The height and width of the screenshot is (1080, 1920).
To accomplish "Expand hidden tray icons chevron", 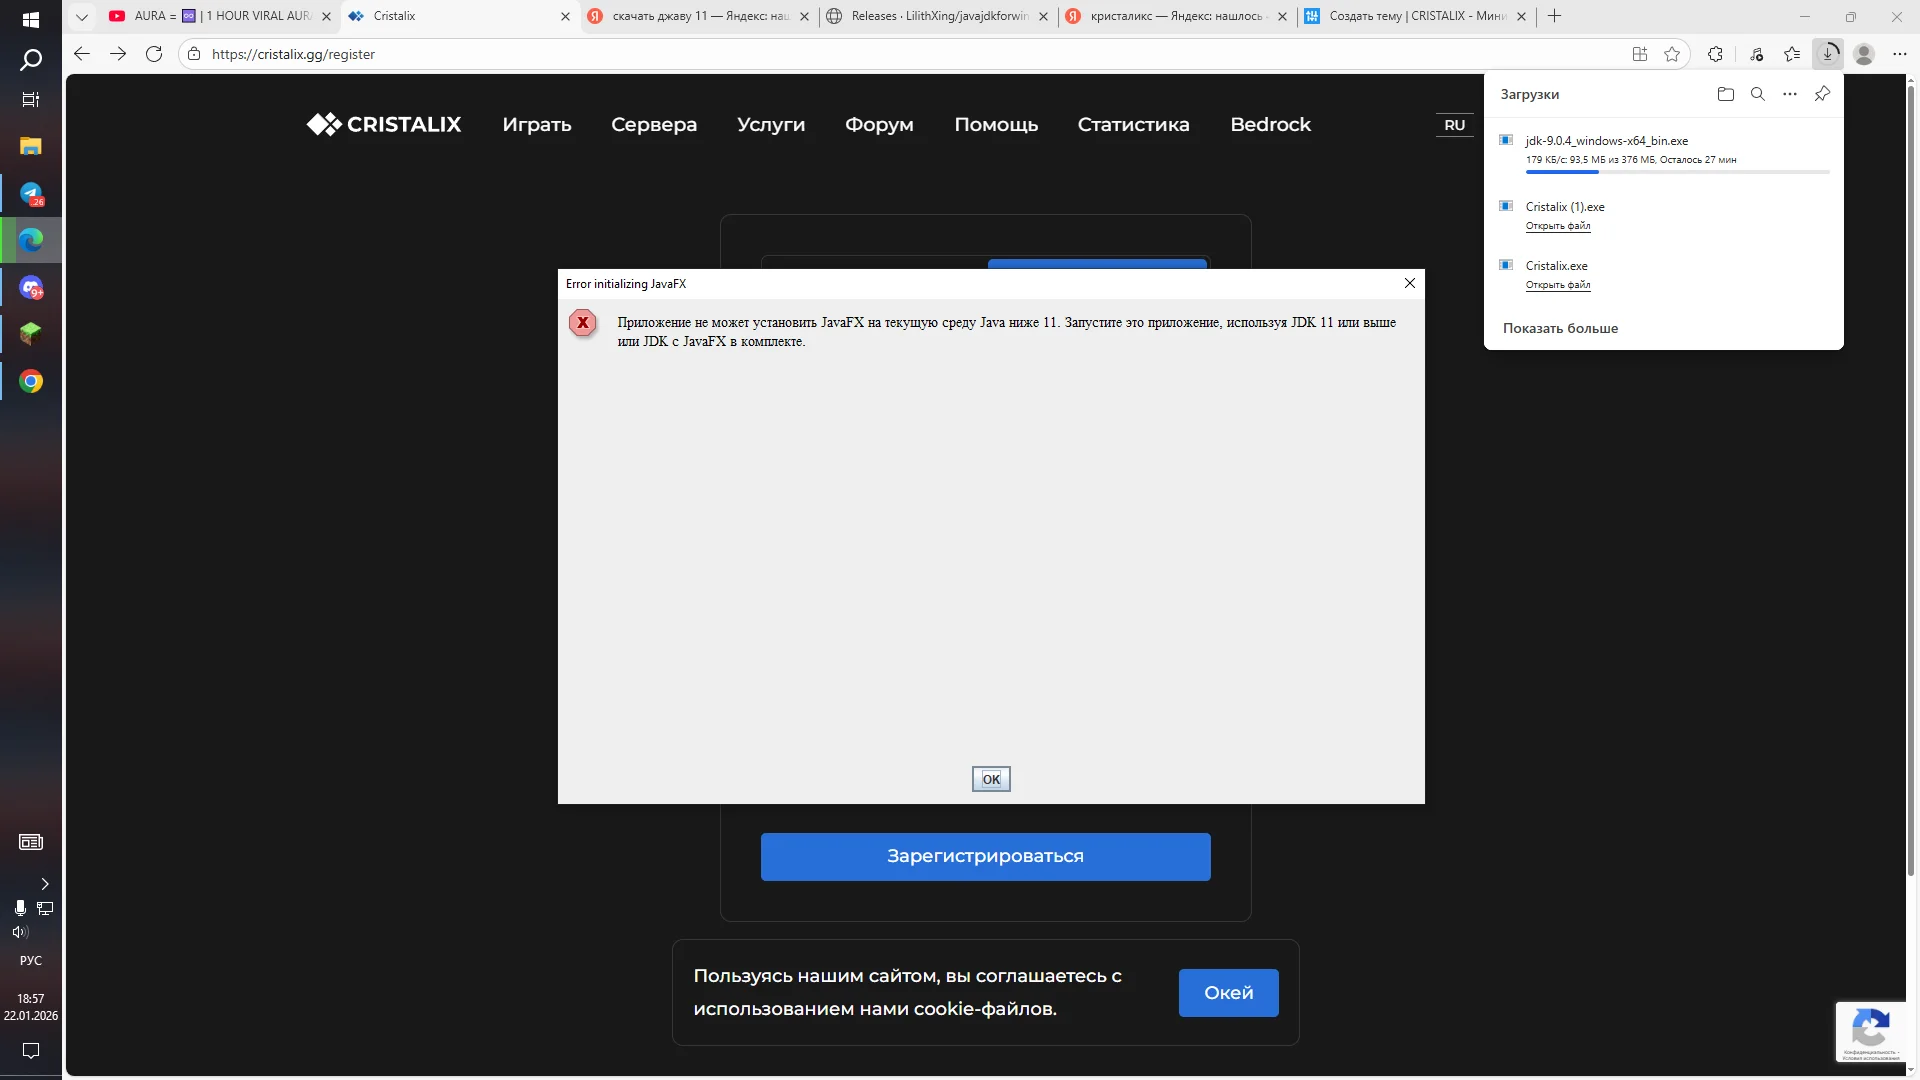I will [44, 884].
